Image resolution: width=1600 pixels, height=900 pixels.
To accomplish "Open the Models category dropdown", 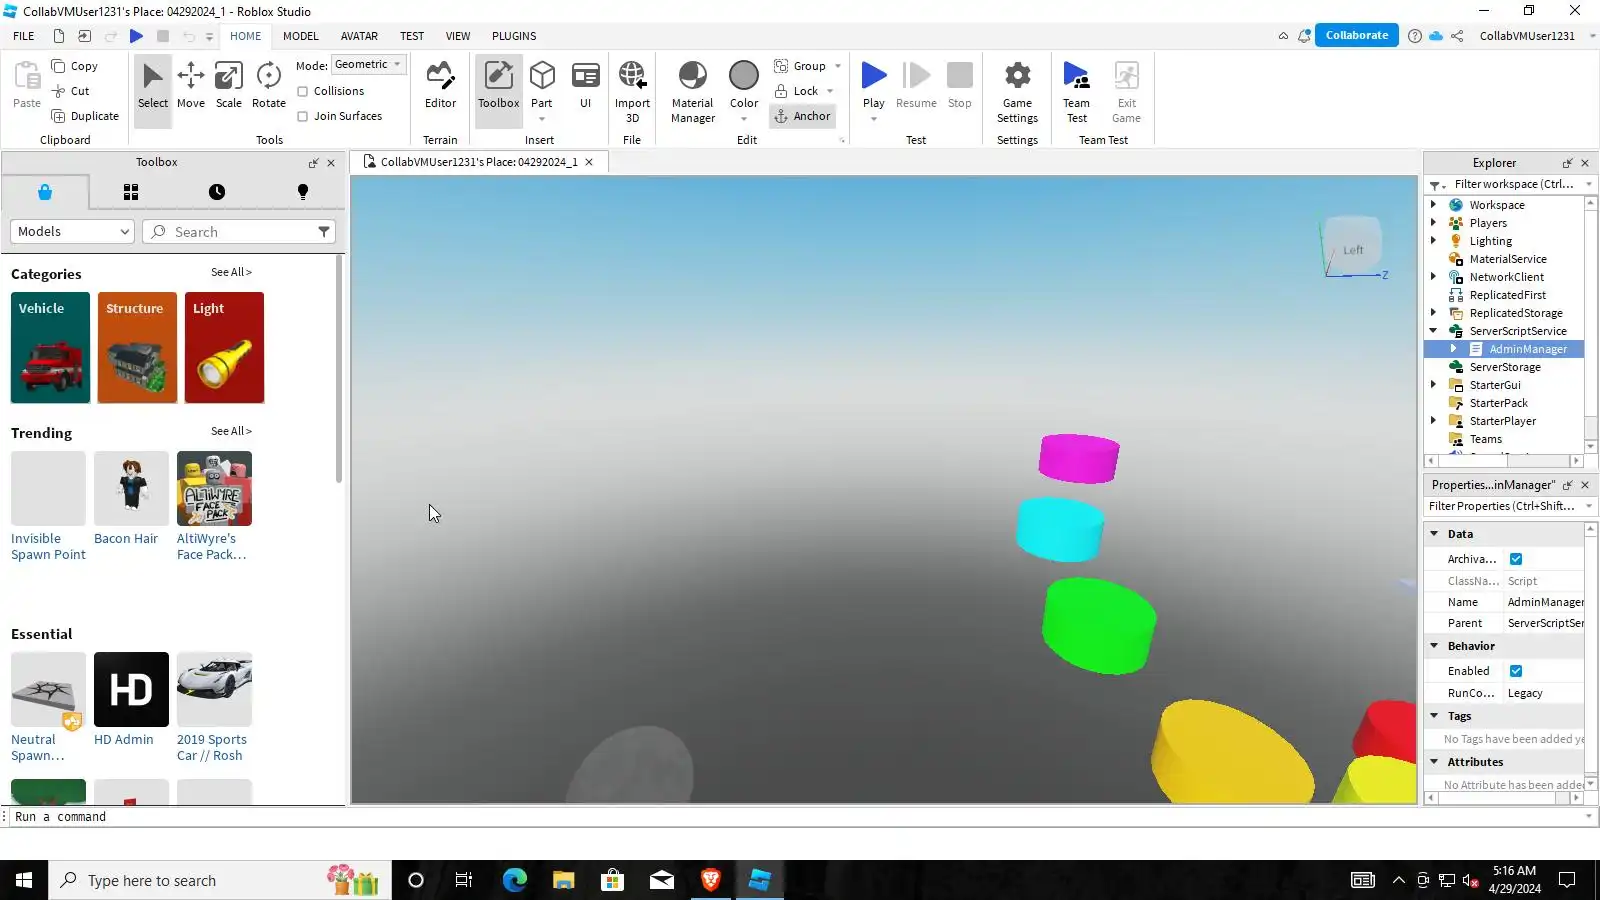I will pos(72,232).
